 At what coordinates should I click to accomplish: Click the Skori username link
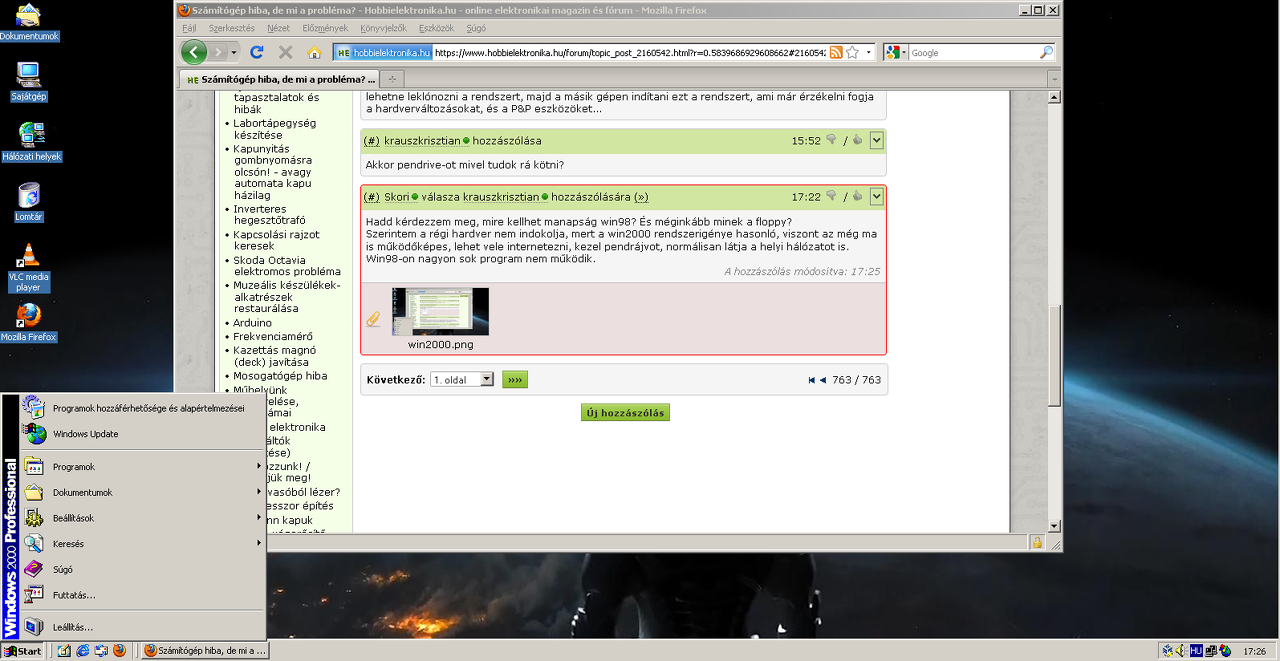[x=397, y=197]
